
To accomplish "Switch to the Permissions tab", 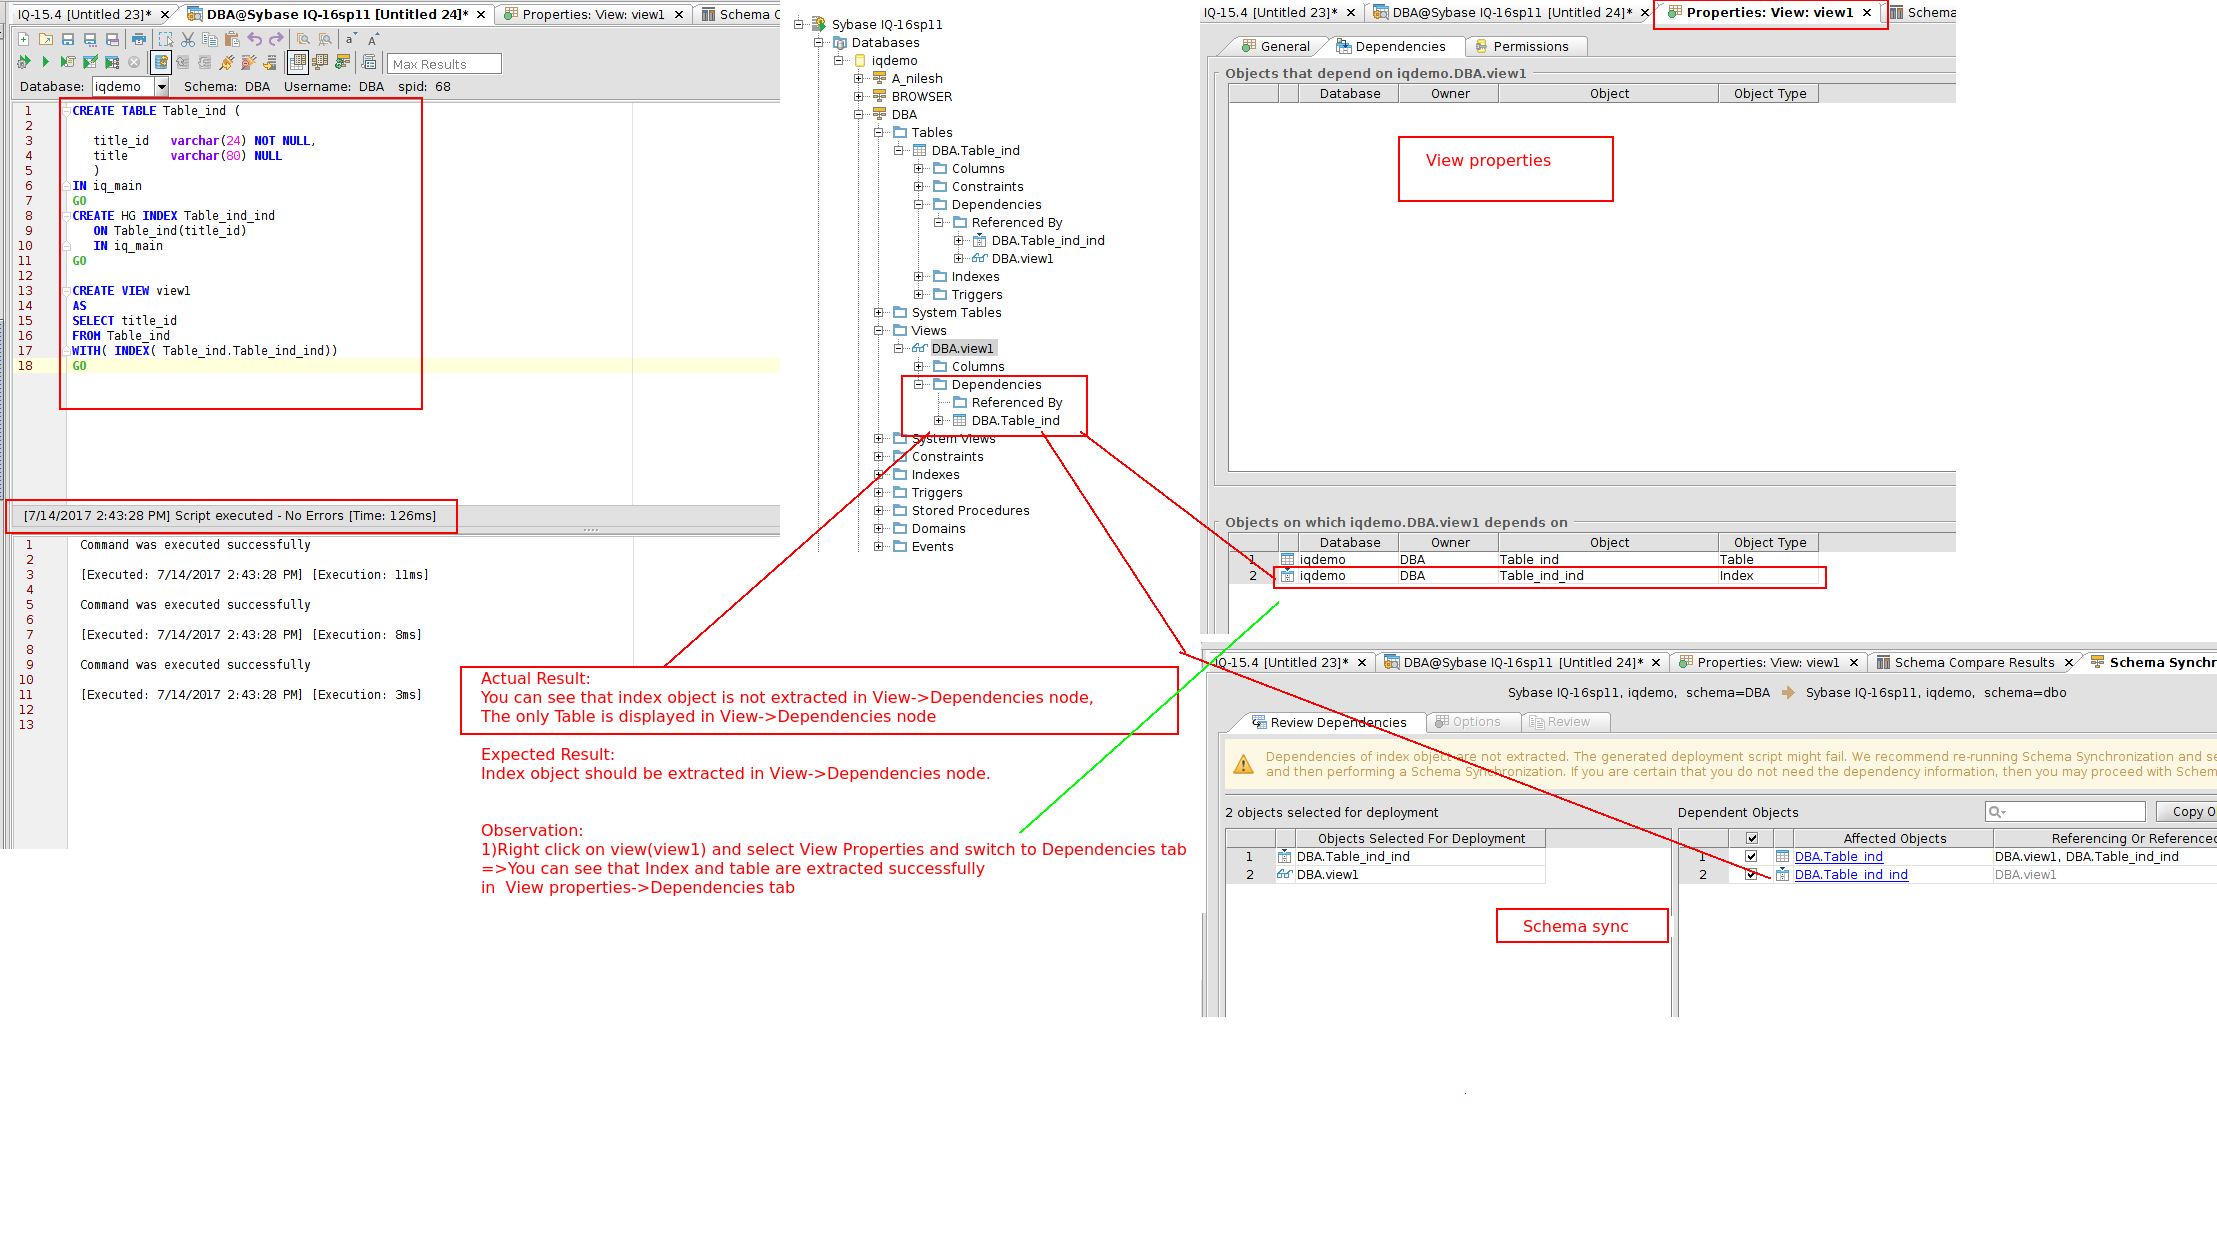I will pyautogui.click(x=1529, y=46).
